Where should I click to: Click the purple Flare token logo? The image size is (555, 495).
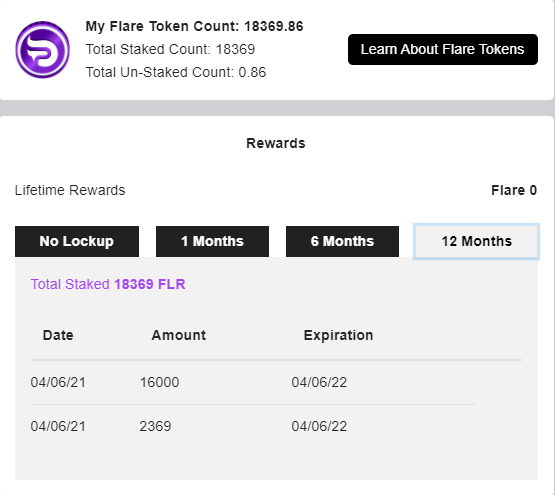42,50
